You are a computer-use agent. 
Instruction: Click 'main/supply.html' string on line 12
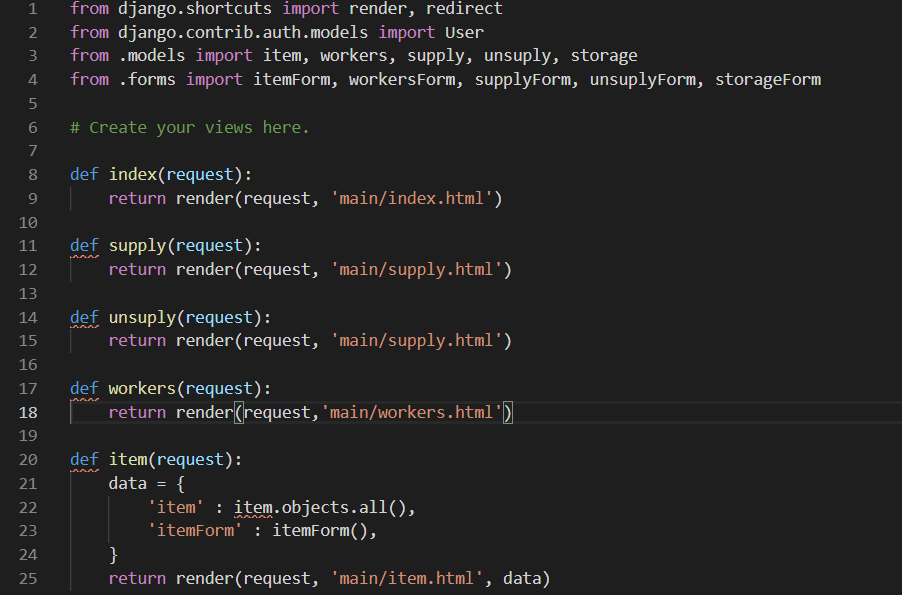point(416,269)
